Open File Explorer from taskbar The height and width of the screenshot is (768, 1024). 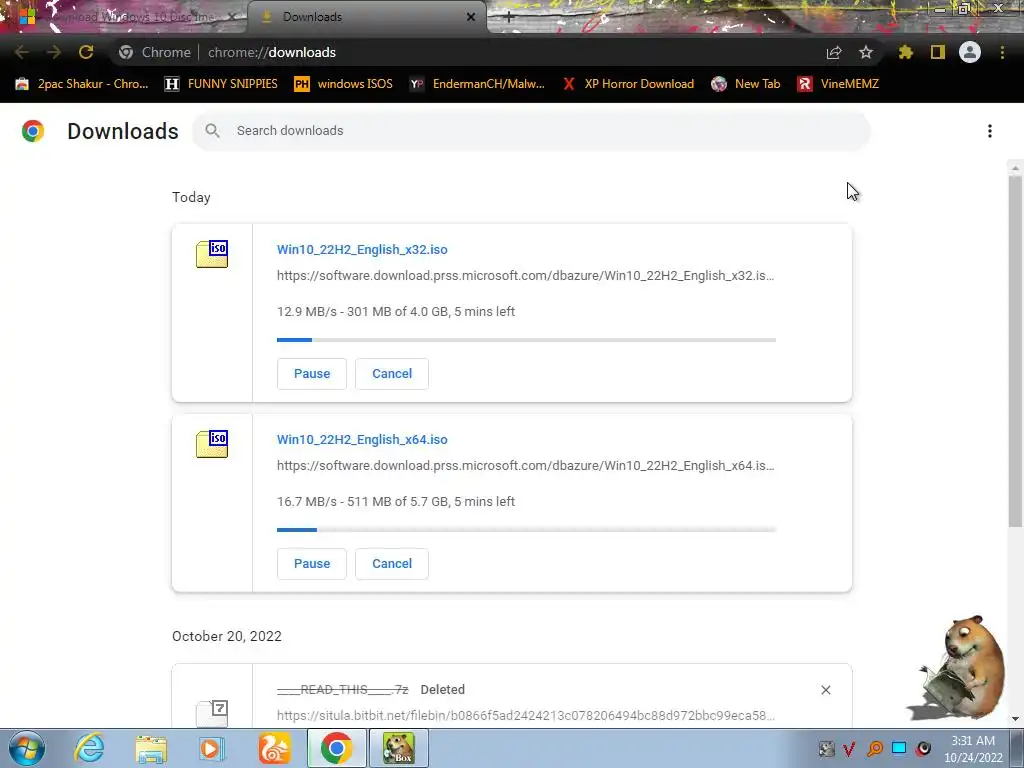[x=151, y=748]
